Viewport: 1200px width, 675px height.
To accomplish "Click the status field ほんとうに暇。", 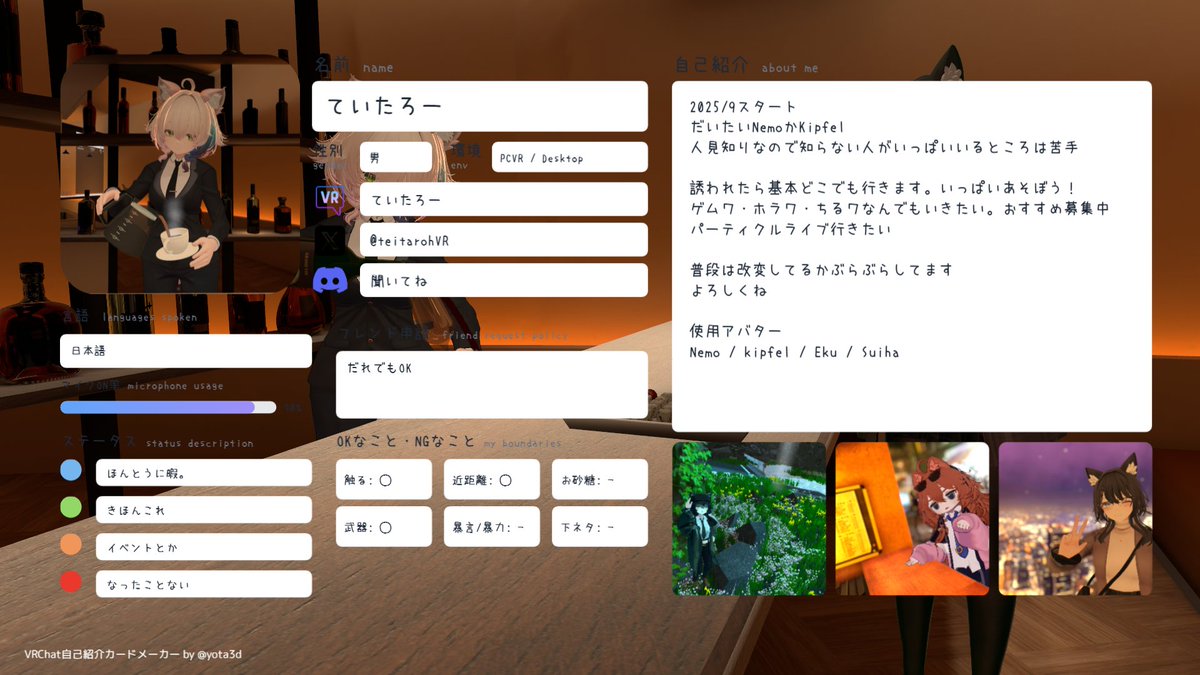I will (x=204, y=473).
